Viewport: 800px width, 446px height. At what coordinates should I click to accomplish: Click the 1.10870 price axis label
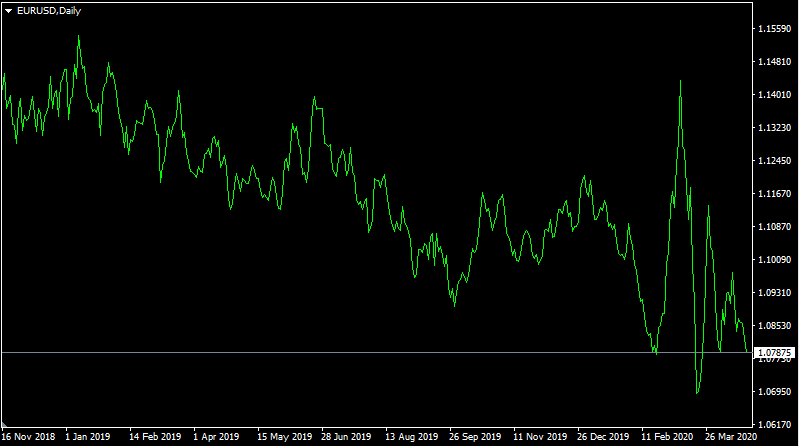[774, 227]
